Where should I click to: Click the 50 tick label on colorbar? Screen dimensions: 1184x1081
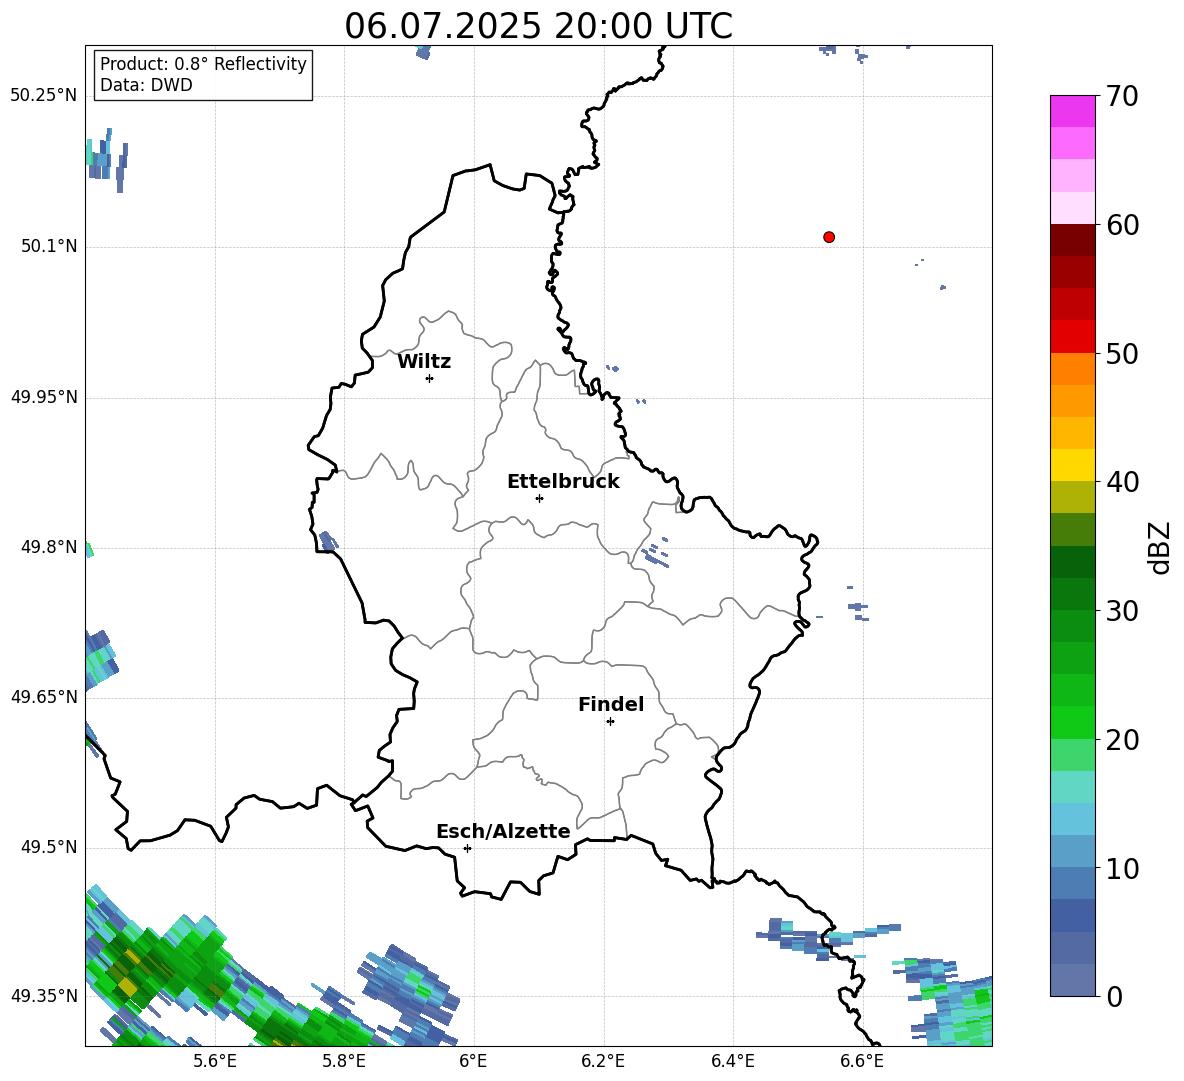click(x=1122, y=353)
